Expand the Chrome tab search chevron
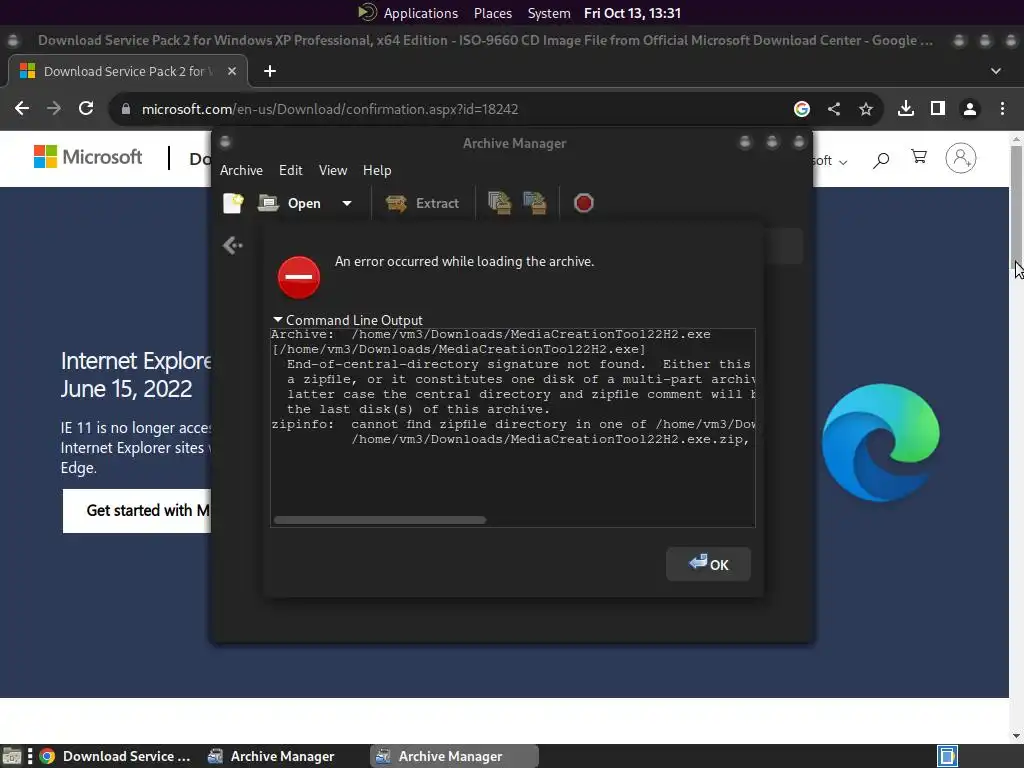Image resolution: width=1024 pixels, height=768 pixels. pyautogui.click(x=996, y=71)
